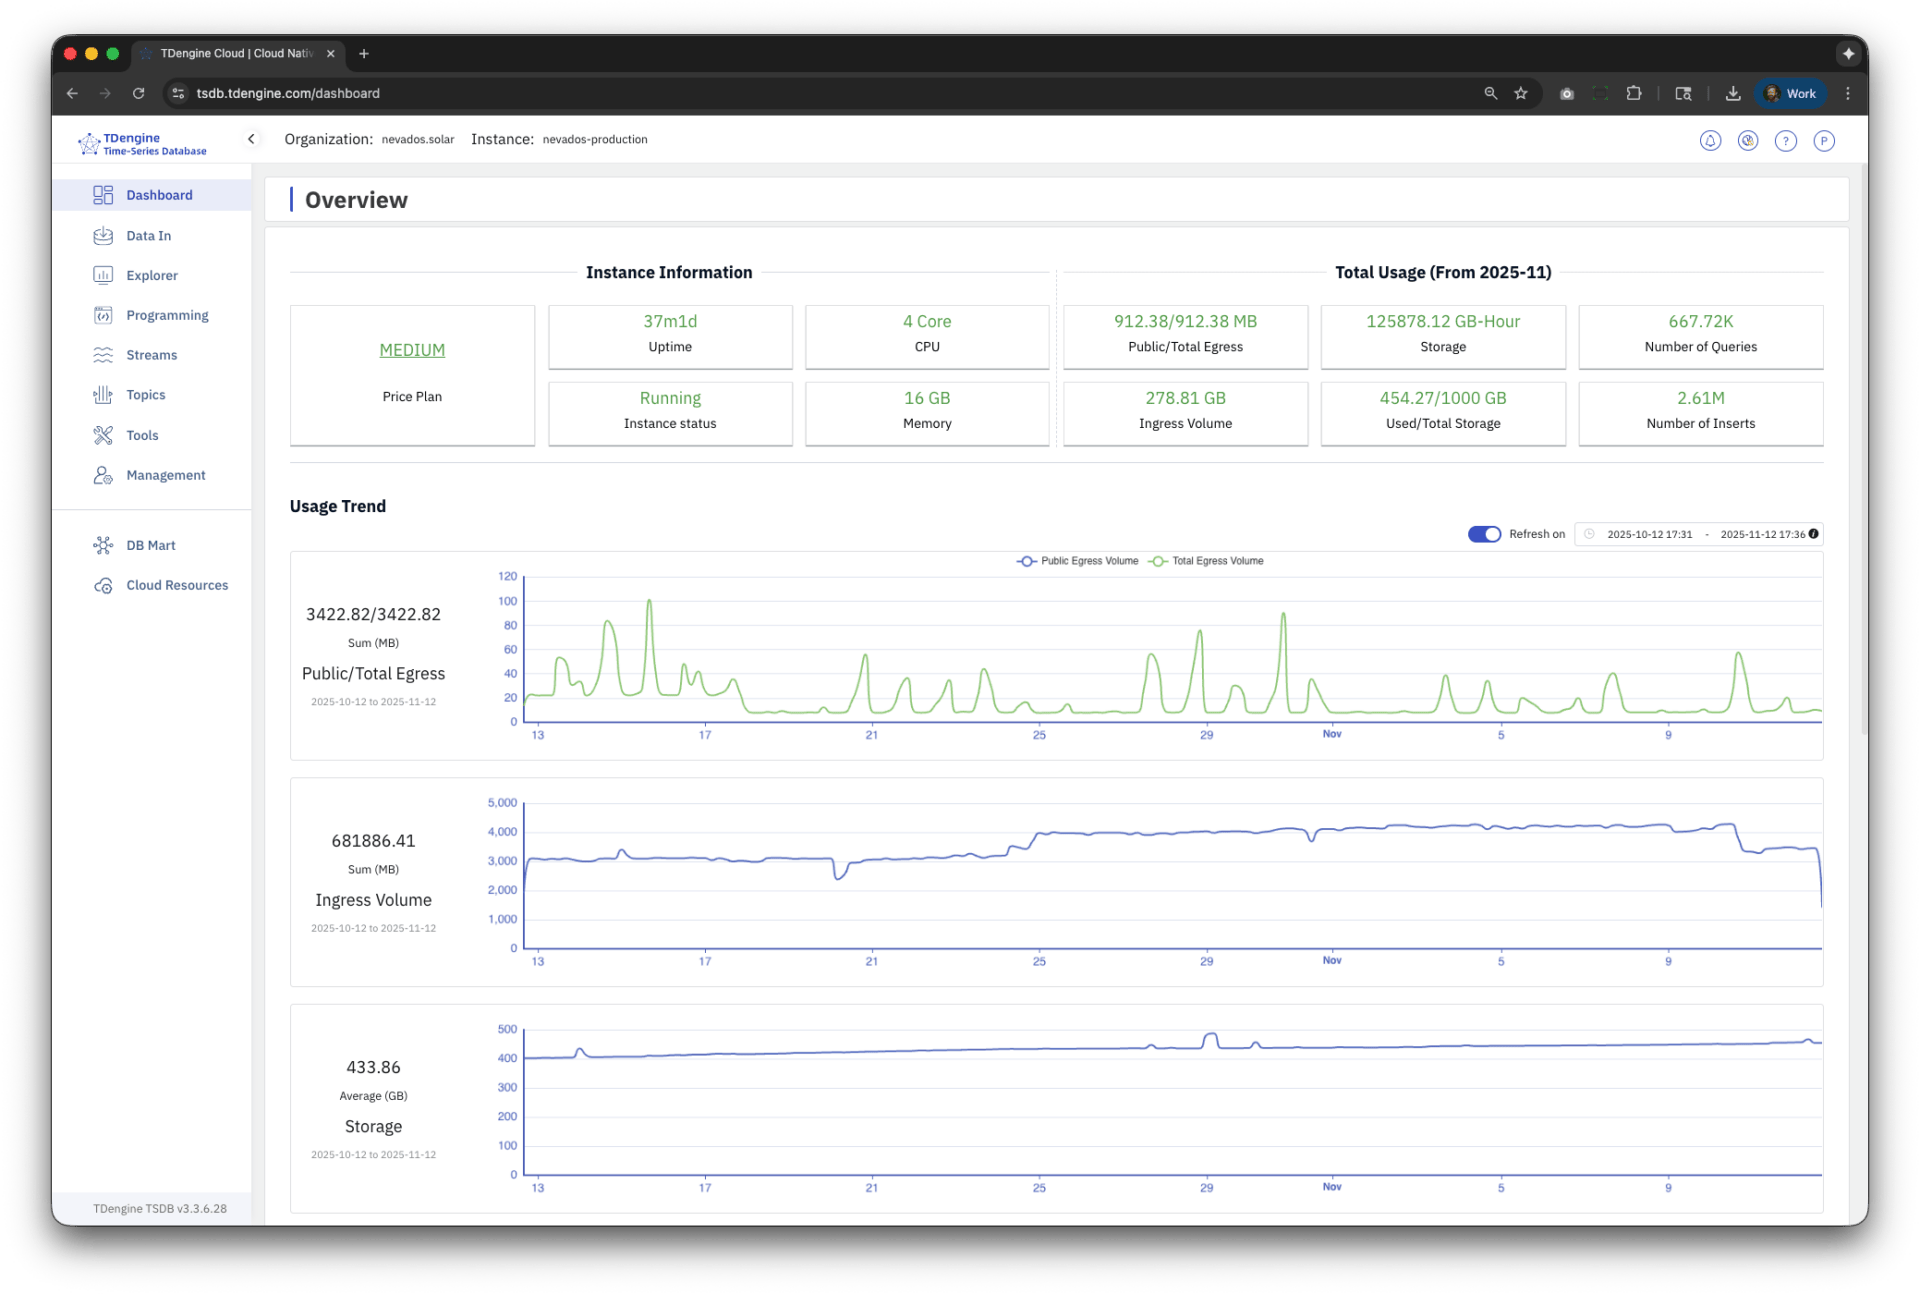
Task: Click the start date 2025-10-12 17:31 field
Action: (1649, 534)
